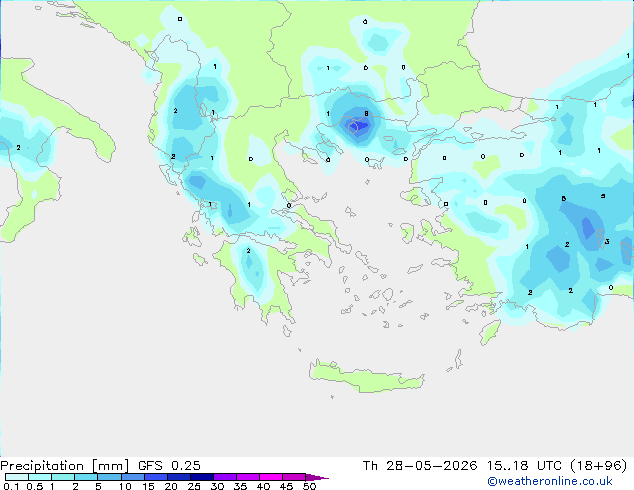Viewport: 634px width, 490px height.
Task: Click the 45–50 mm legend color swatch
Action: tap(294, 477)
